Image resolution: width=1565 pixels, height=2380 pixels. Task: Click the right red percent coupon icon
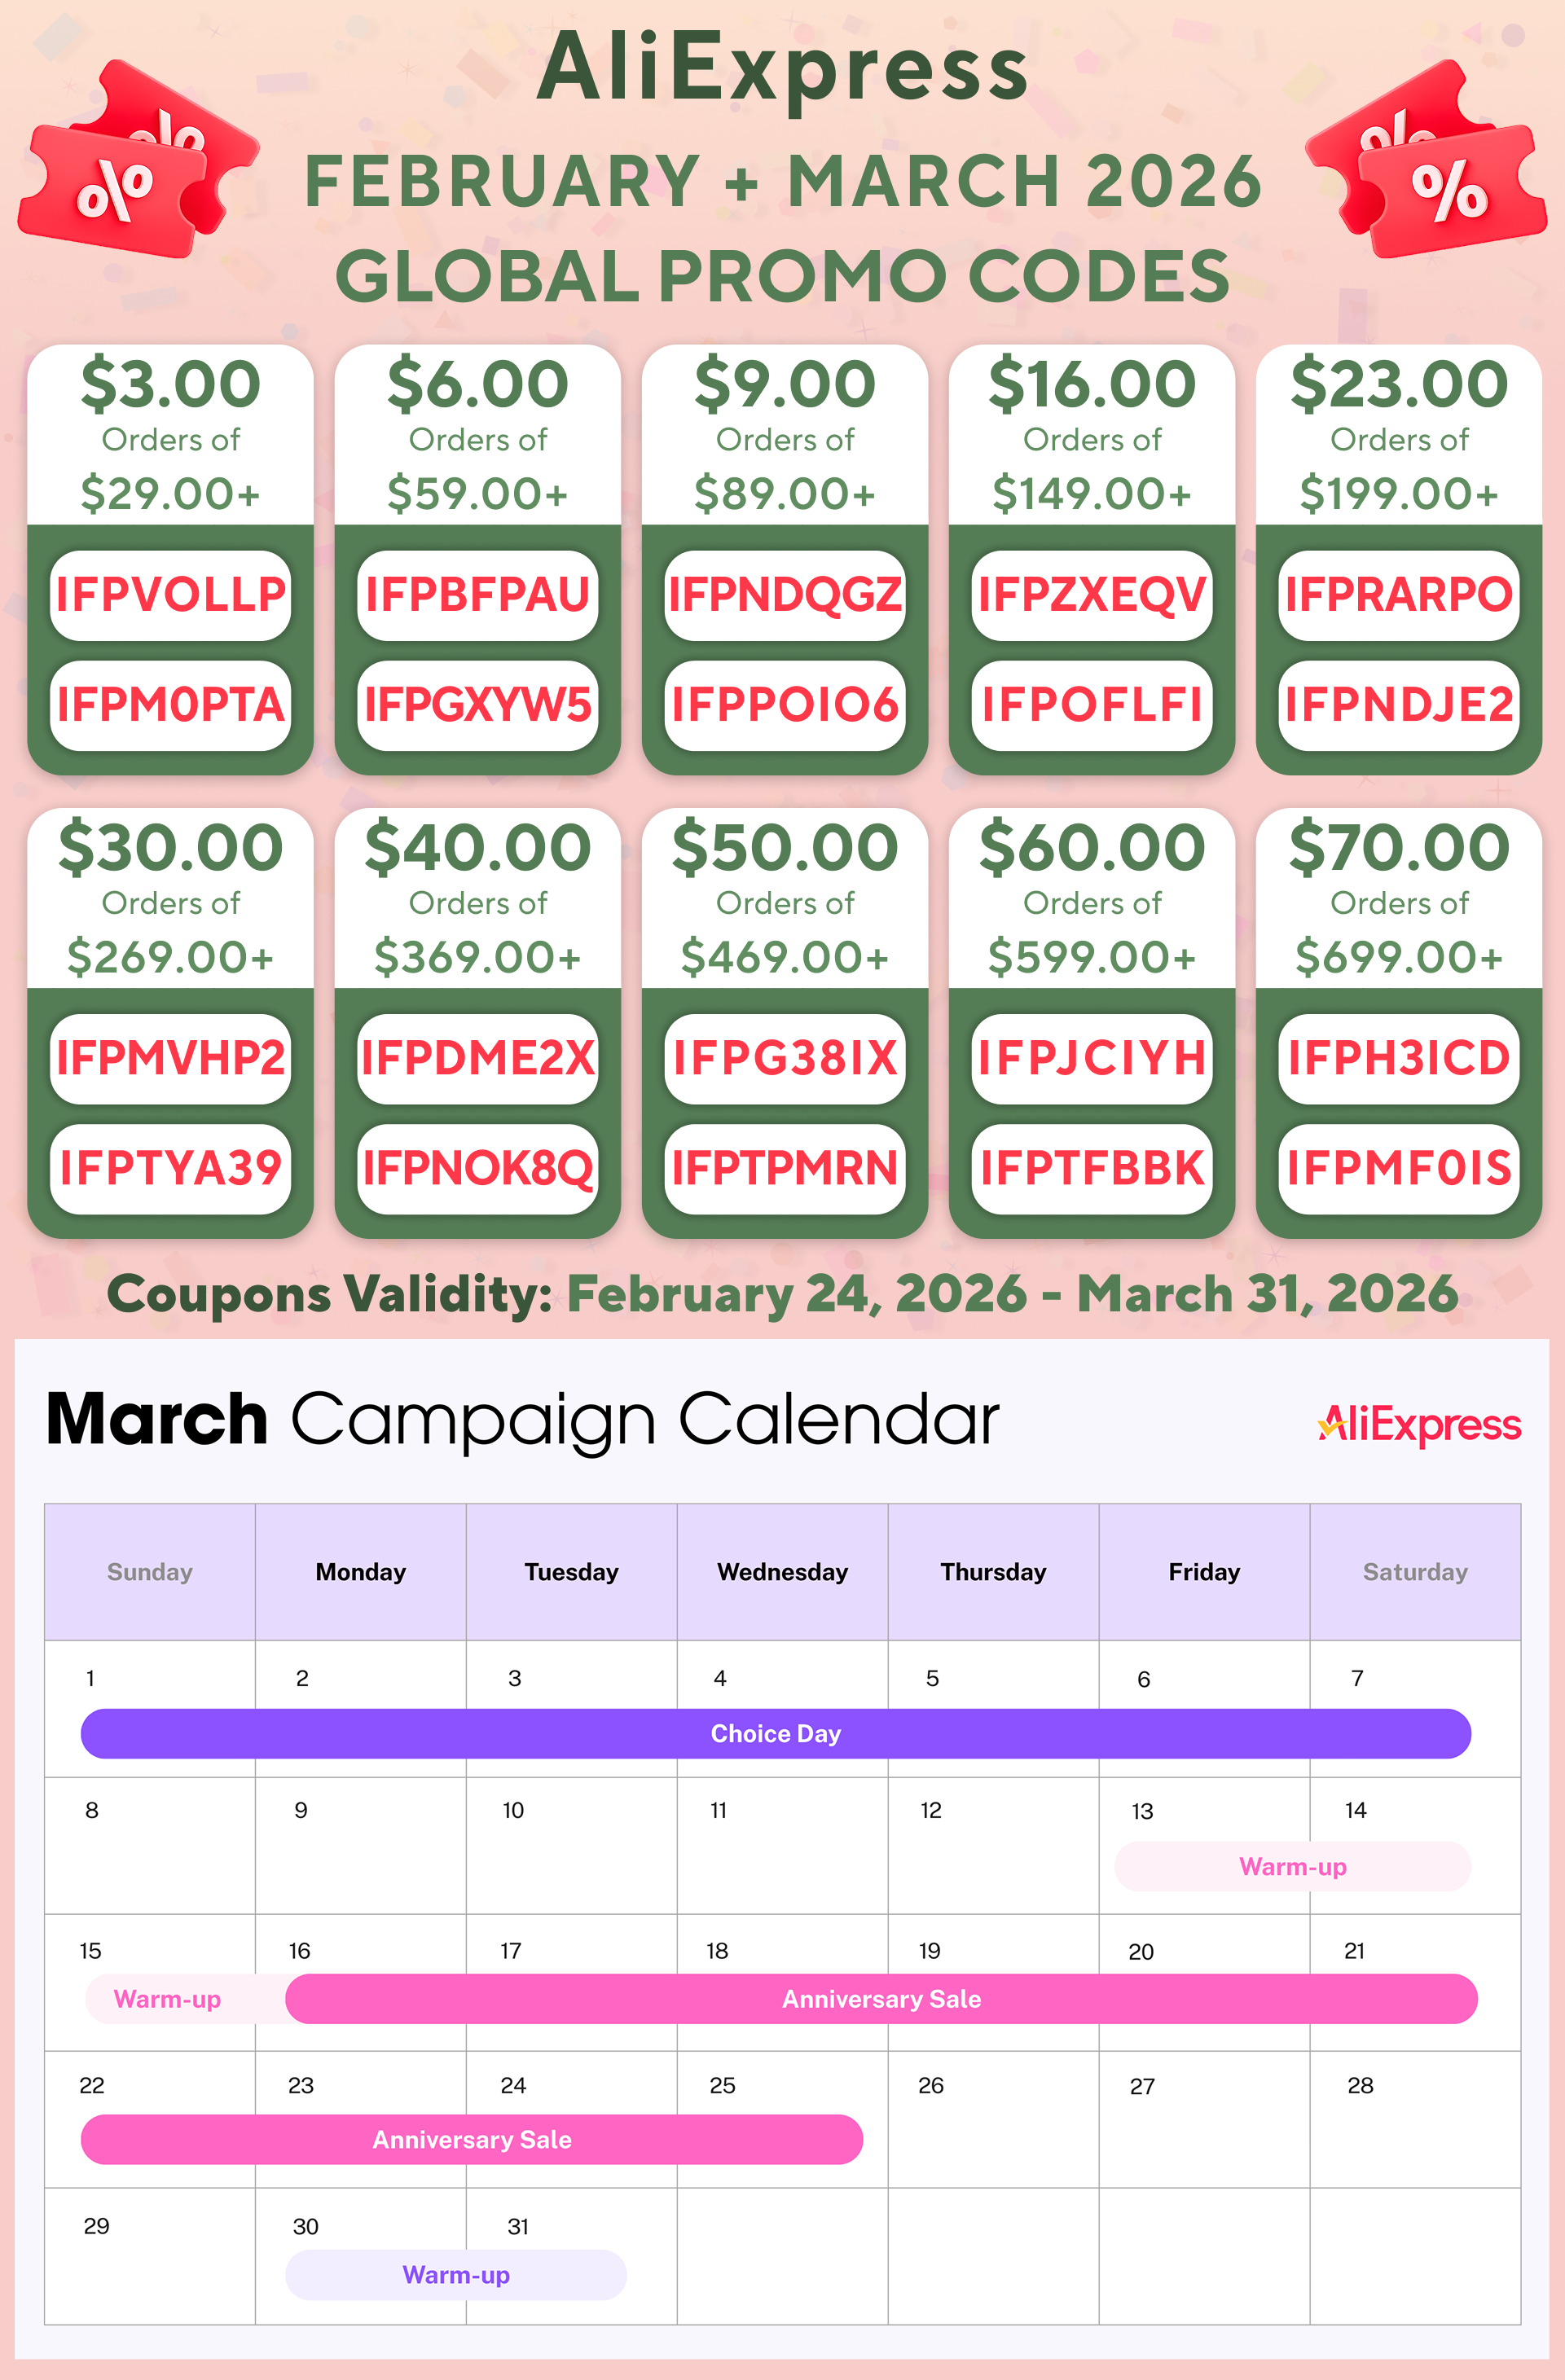click(1427, 163)
